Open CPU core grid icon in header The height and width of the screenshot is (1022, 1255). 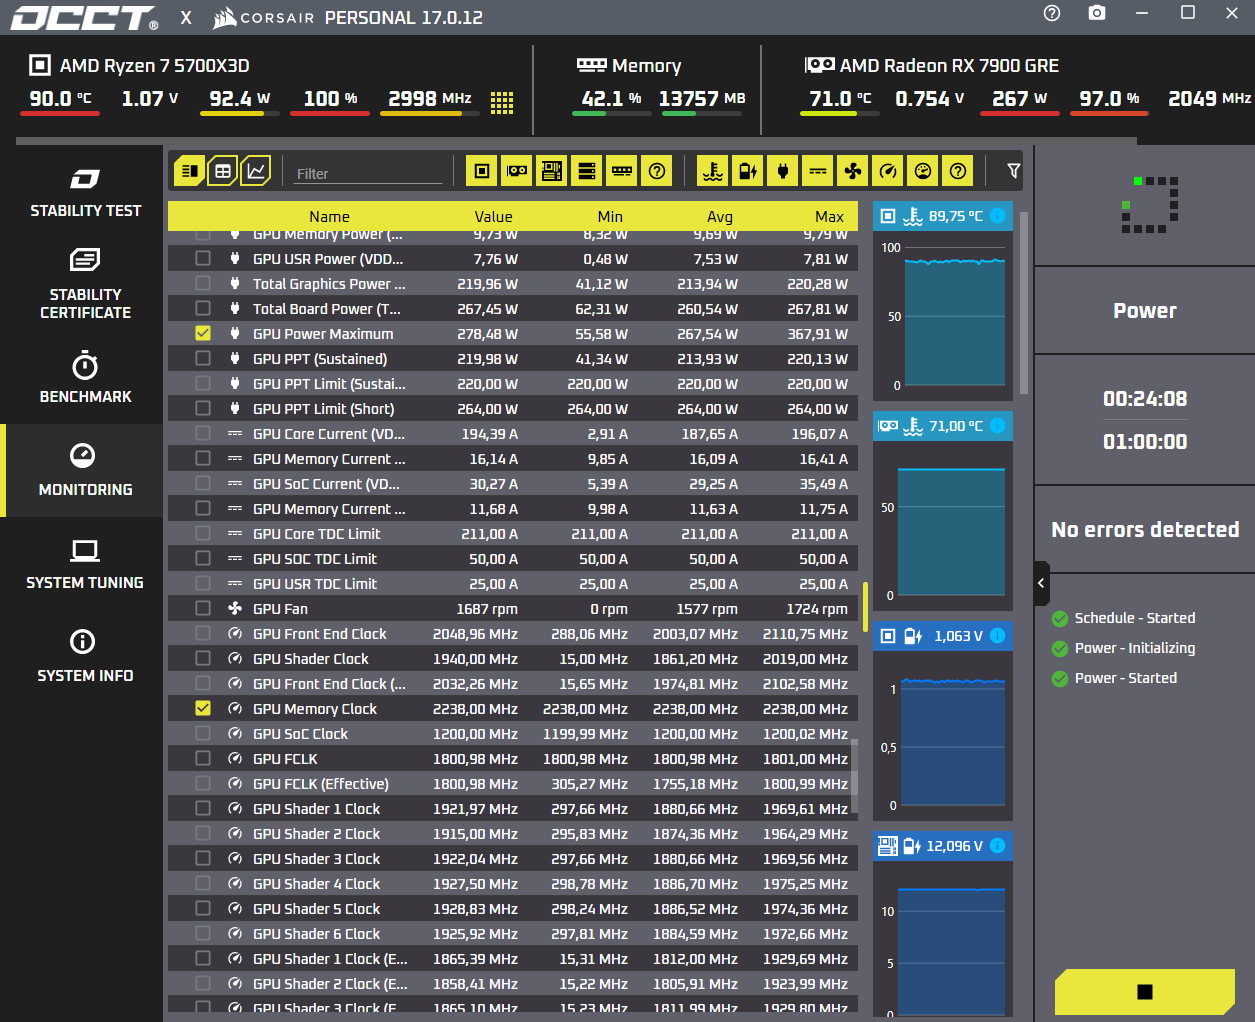(x=502, y=102)
